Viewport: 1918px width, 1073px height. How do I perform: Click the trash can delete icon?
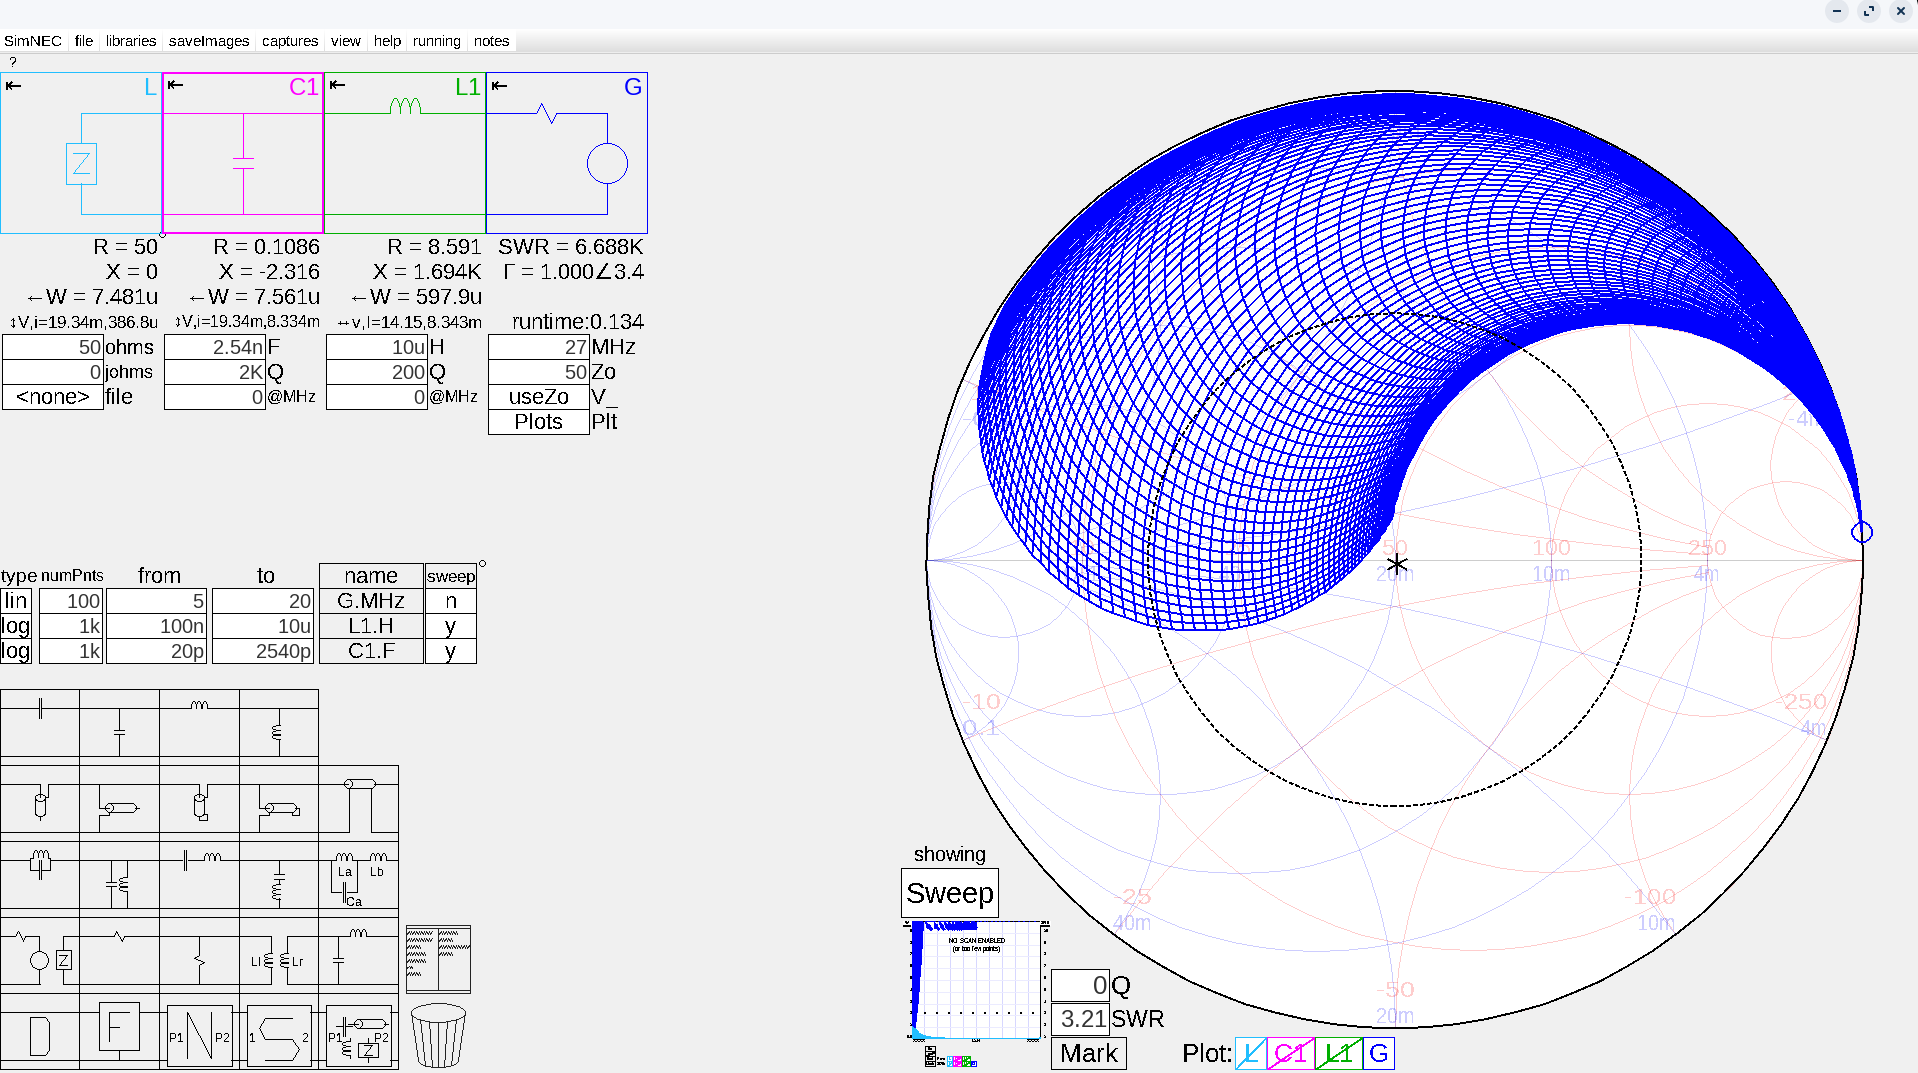(x=438, y=1035)
